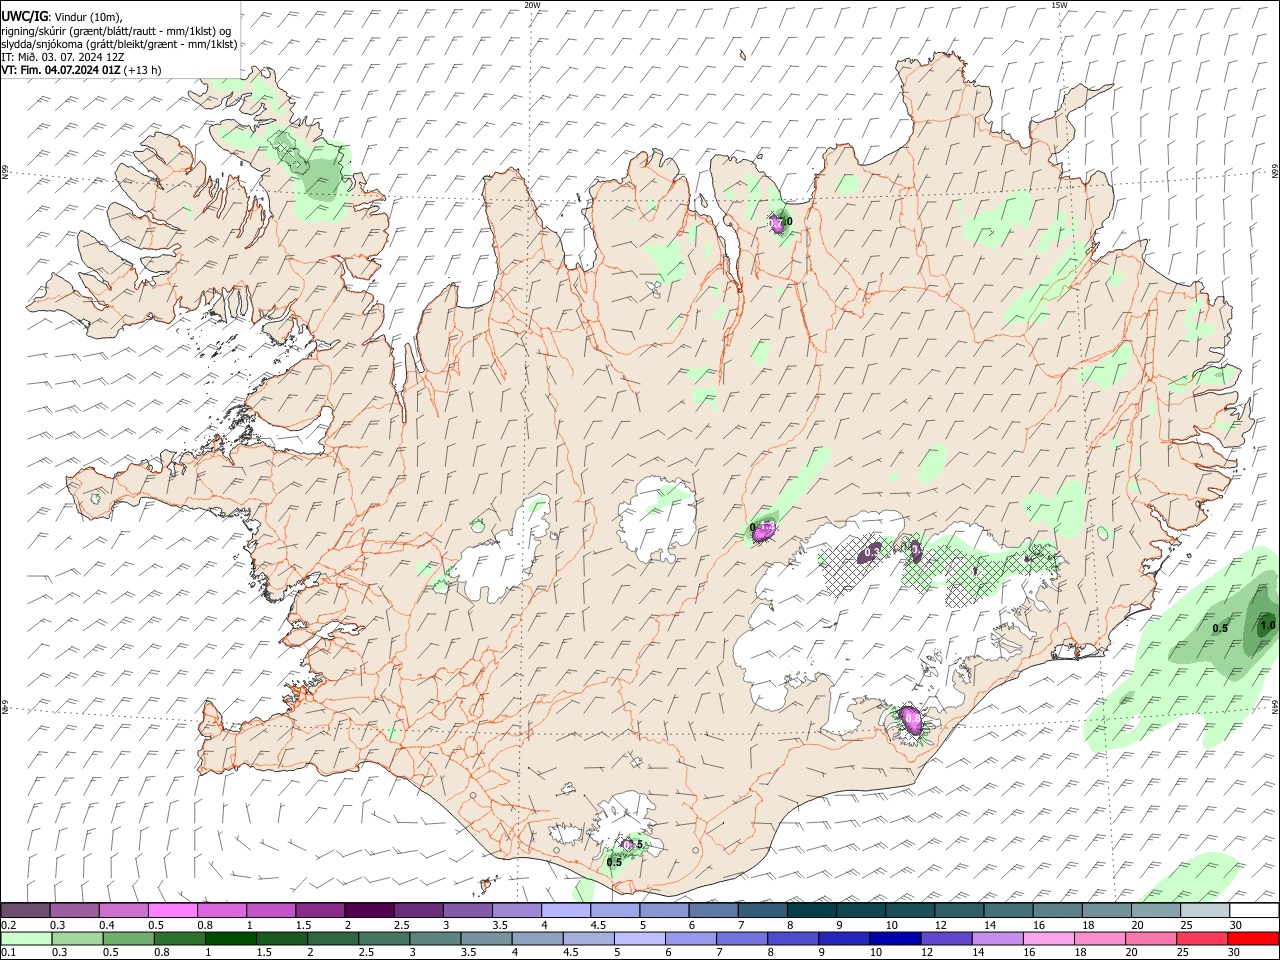Screen dimensions: 1280x960
Task: Click the upper legend swatch between 3 and 3.5
Action: [467, 911]
